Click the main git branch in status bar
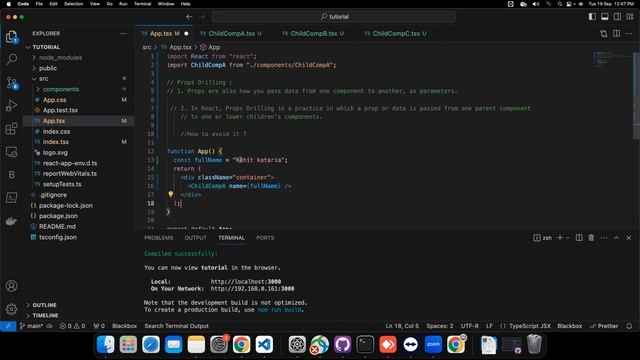The image size is (640, 360). (32, 326)
